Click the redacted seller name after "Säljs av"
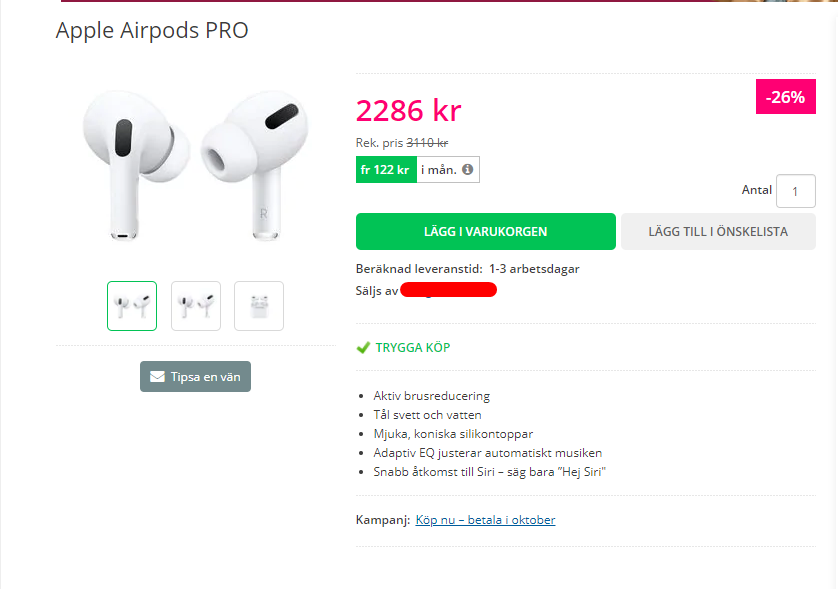The image size is (838, 589). point(450,291)
